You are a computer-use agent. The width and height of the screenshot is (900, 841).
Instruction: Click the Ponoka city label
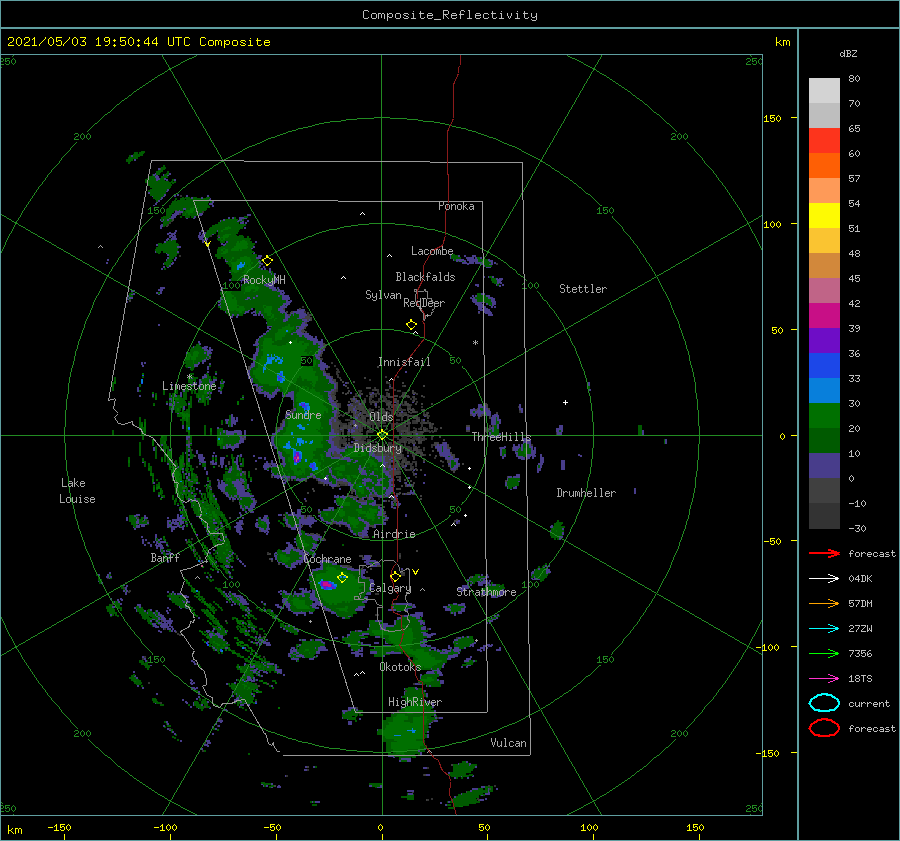pyautogui.click(x=456, y=206)
